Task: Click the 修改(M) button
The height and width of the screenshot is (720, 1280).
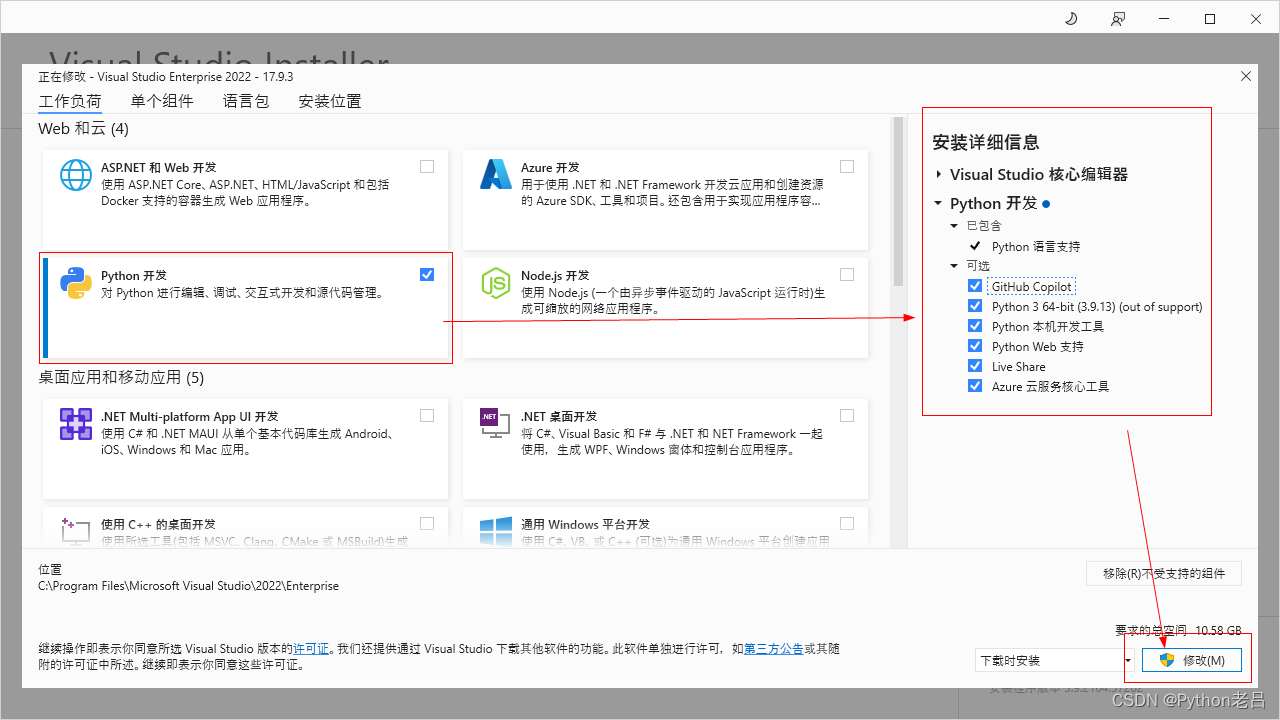Action: 1191,660
